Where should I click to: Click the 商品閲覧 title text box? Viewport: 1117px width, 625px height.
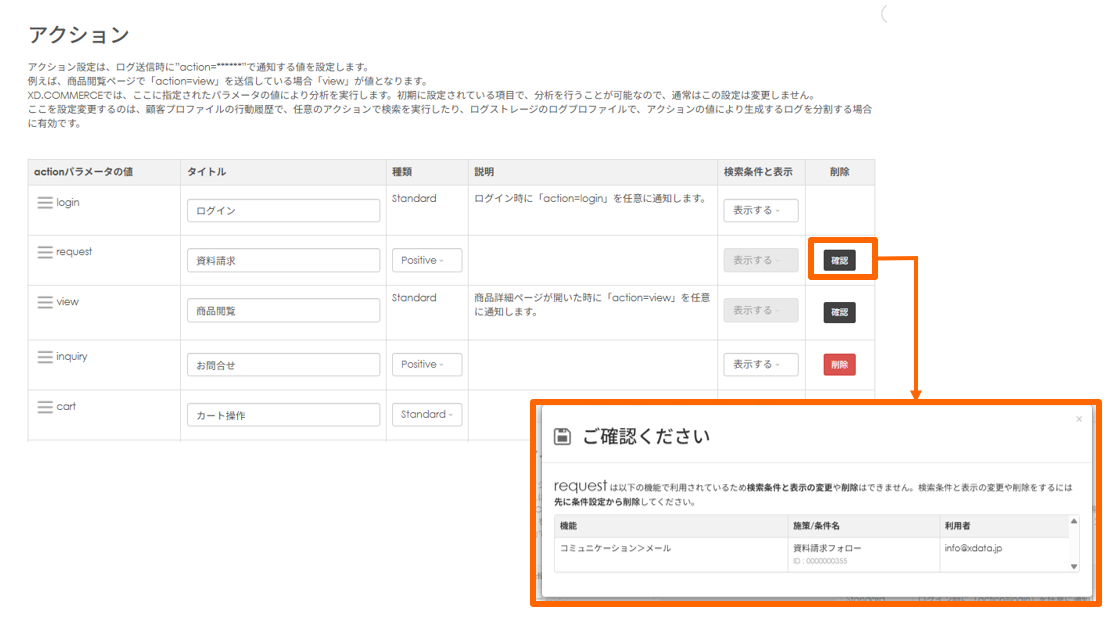click(283, 311)
